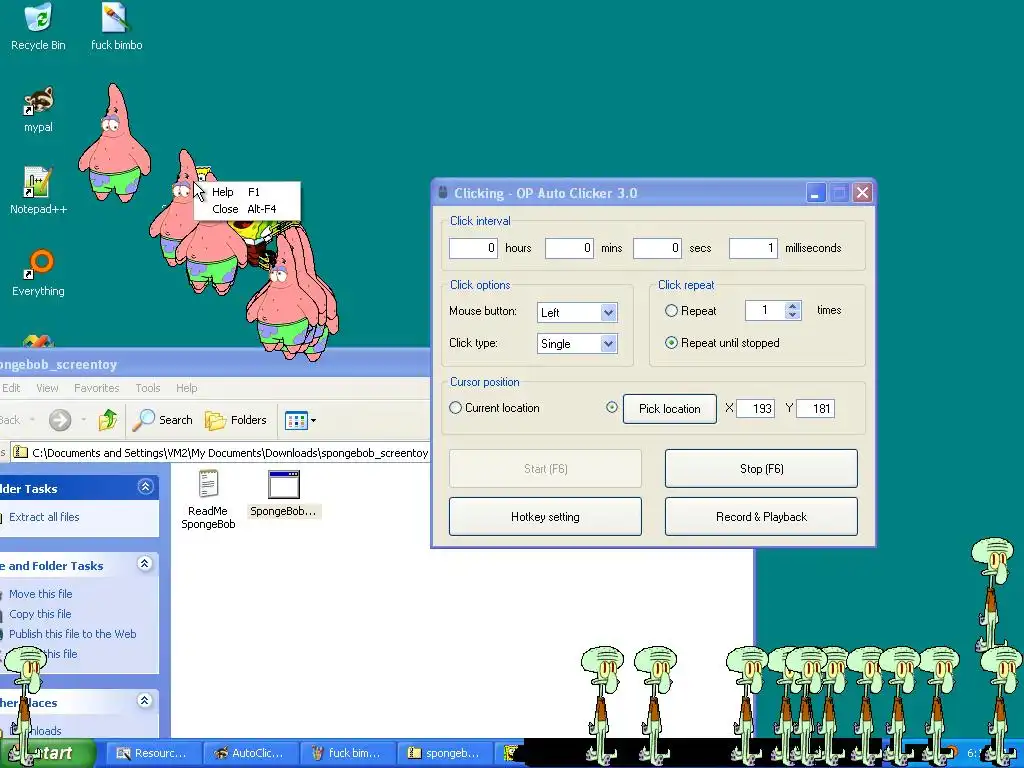Switch to spongeb... taskbar button
Image resolution: width=1024 pixels, height=768 pixels.
[444, 753]
